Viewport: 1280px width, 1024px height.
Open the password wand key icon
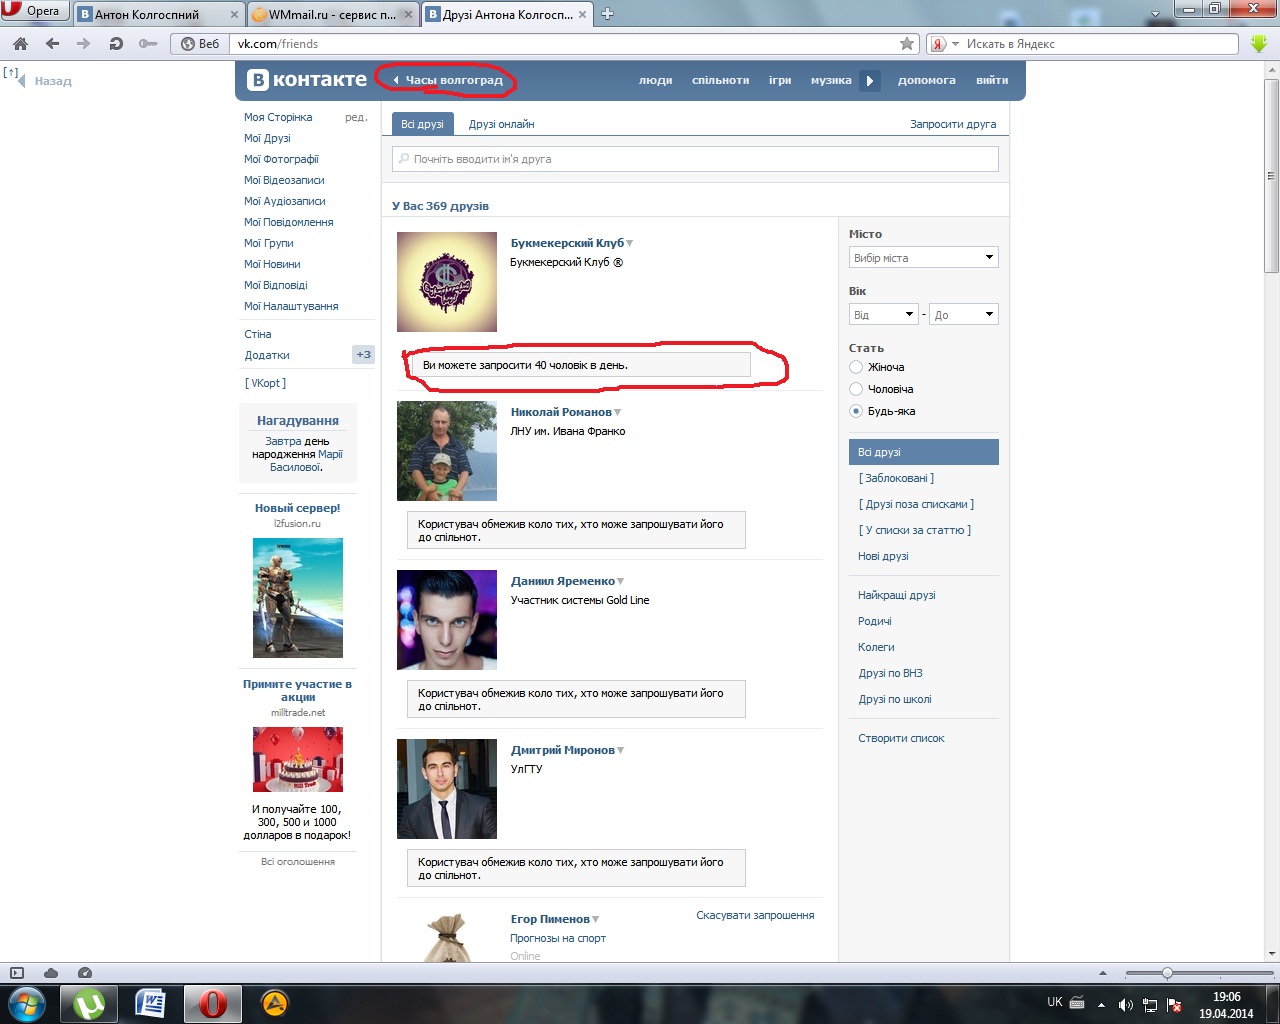[x=148, y=44]
